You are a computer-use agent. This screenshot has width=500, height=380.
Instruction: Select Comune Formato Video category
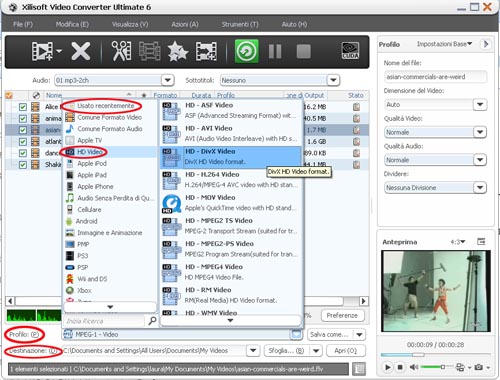(x=109, y=117)
